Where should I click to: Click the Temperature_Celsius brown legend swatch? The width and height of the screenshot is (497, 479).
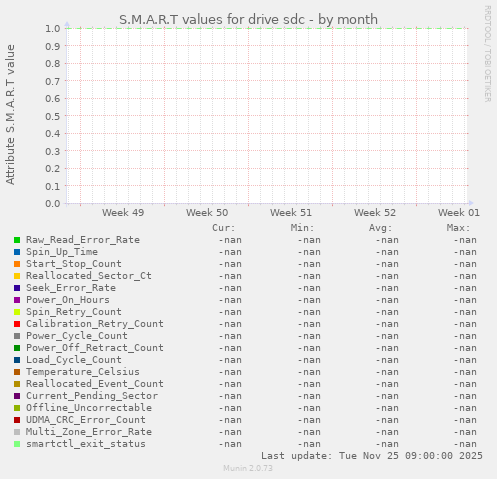(x=17, y=372)
